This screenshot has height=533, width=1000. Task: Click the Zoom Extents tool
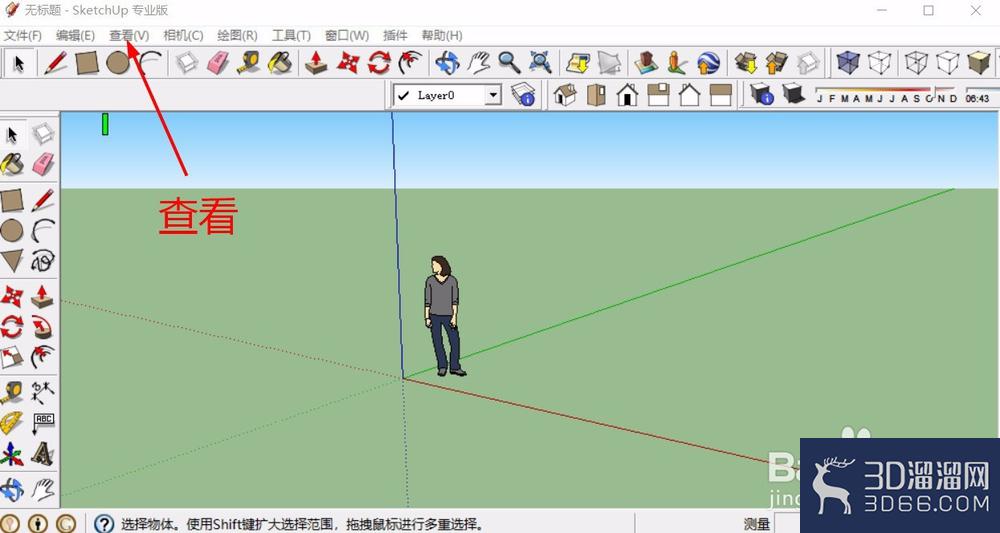pyautogui.click(x=540, y=62)
